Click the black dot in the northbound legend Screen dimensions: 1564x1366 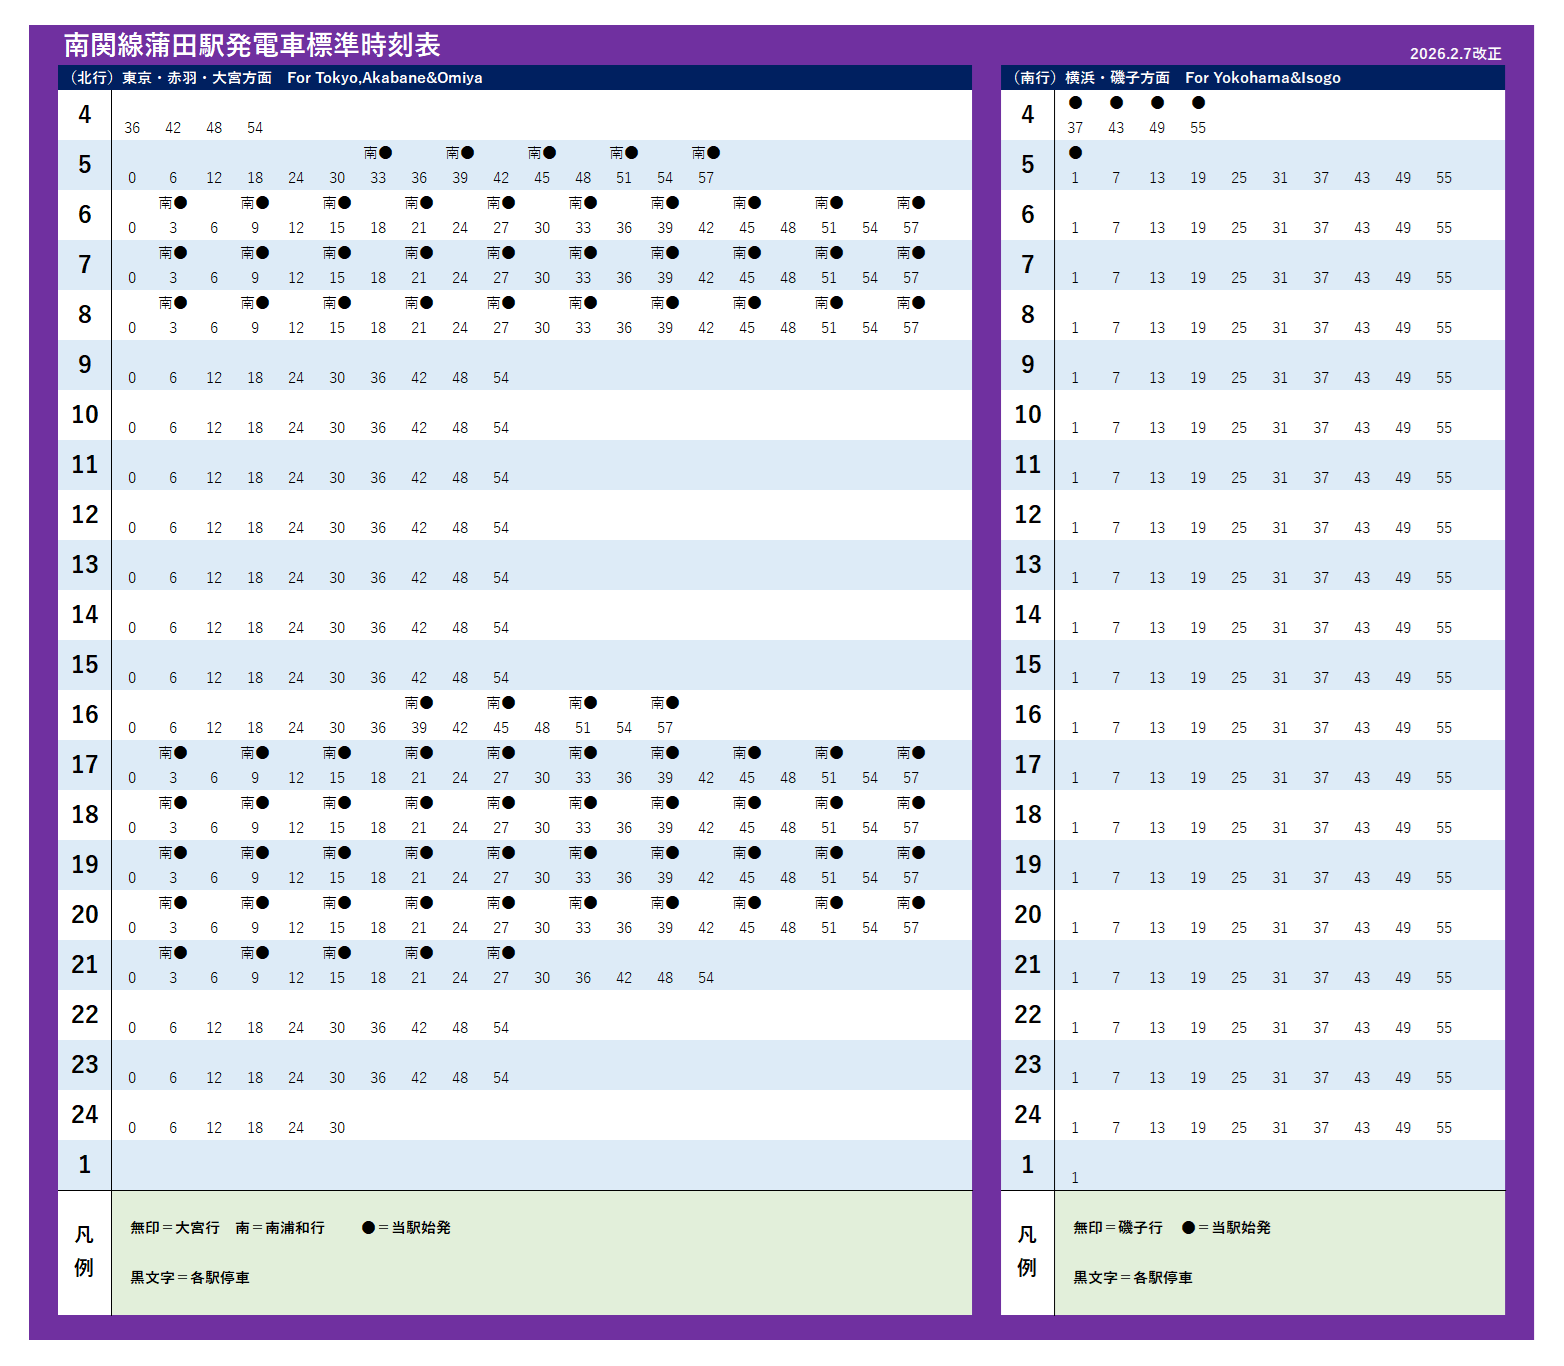(368, 1227)
